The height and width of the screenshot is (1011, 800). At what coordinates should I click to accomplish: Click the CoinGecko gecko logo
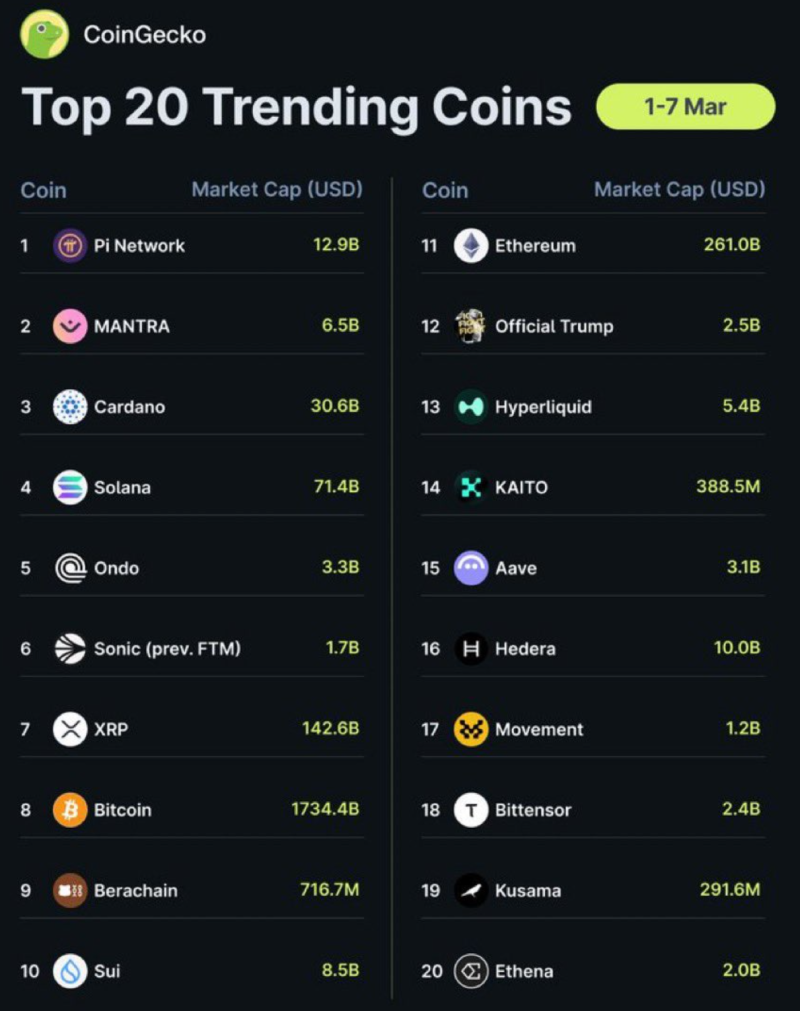click(44, 35)
